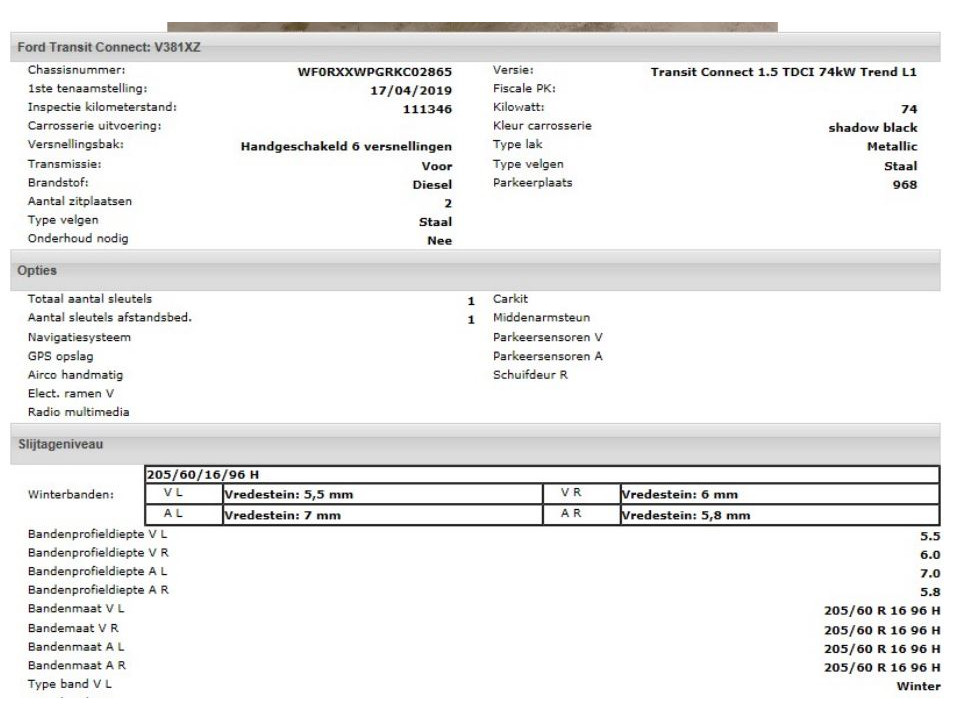Click chassis number 'WF0RXXWPGRKC02865'

374,72
